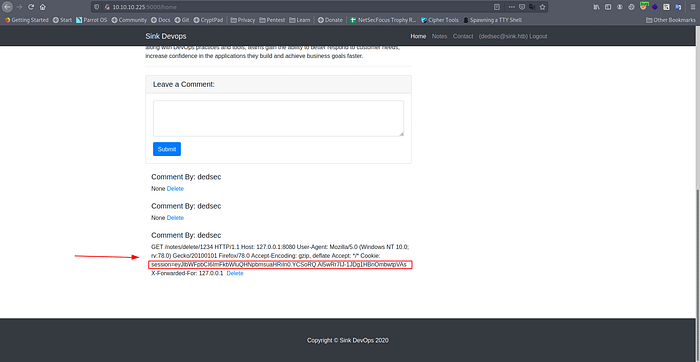
Task: Delete the comment with X-Forwarded-For: 127.0.0.1
Action: pyautogui.click(x=235, y=274)
